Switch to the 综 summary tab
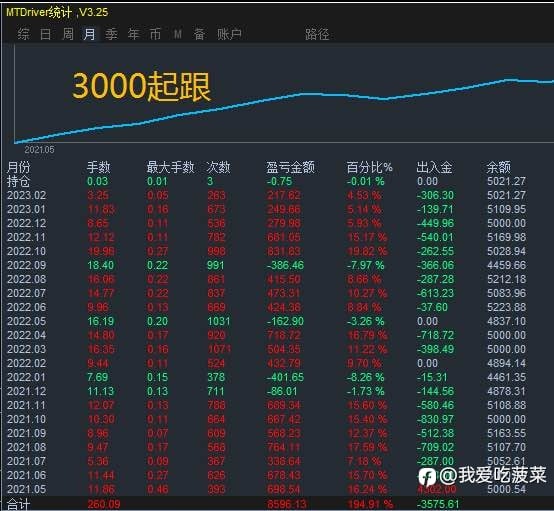Image resolution: width=554 pixels, height=511 pixels. click(23, 34)
